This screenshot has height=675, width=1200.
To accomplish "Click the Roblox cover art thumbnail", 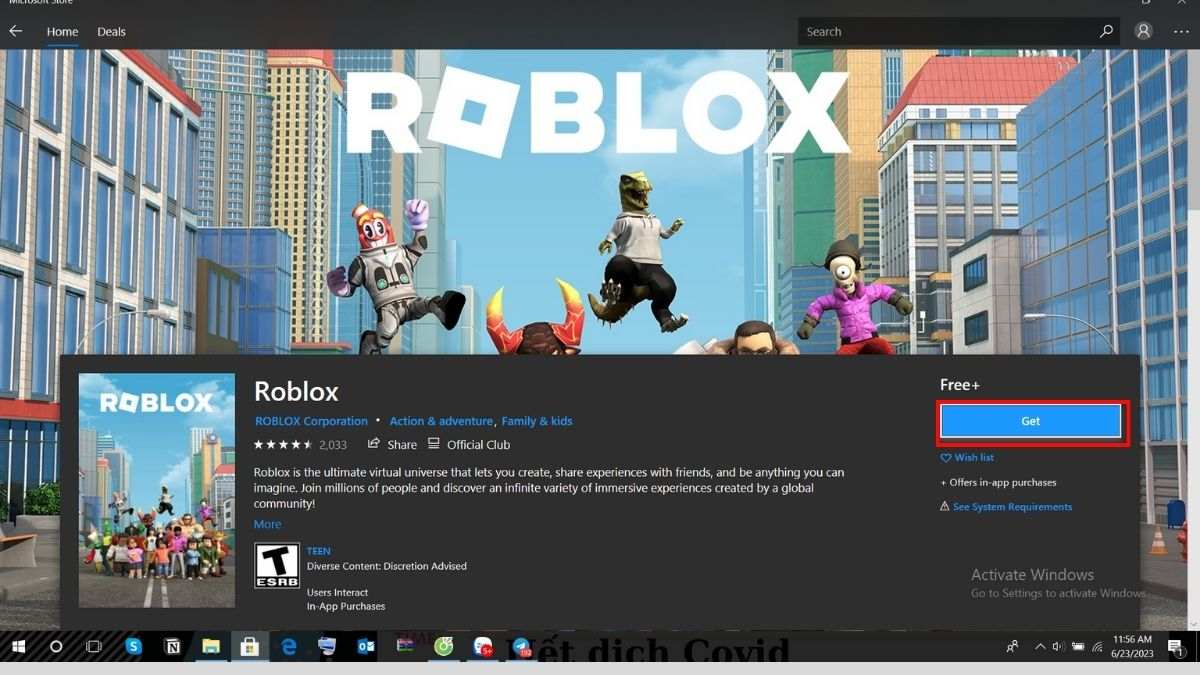I will click(x=157, y=490).
